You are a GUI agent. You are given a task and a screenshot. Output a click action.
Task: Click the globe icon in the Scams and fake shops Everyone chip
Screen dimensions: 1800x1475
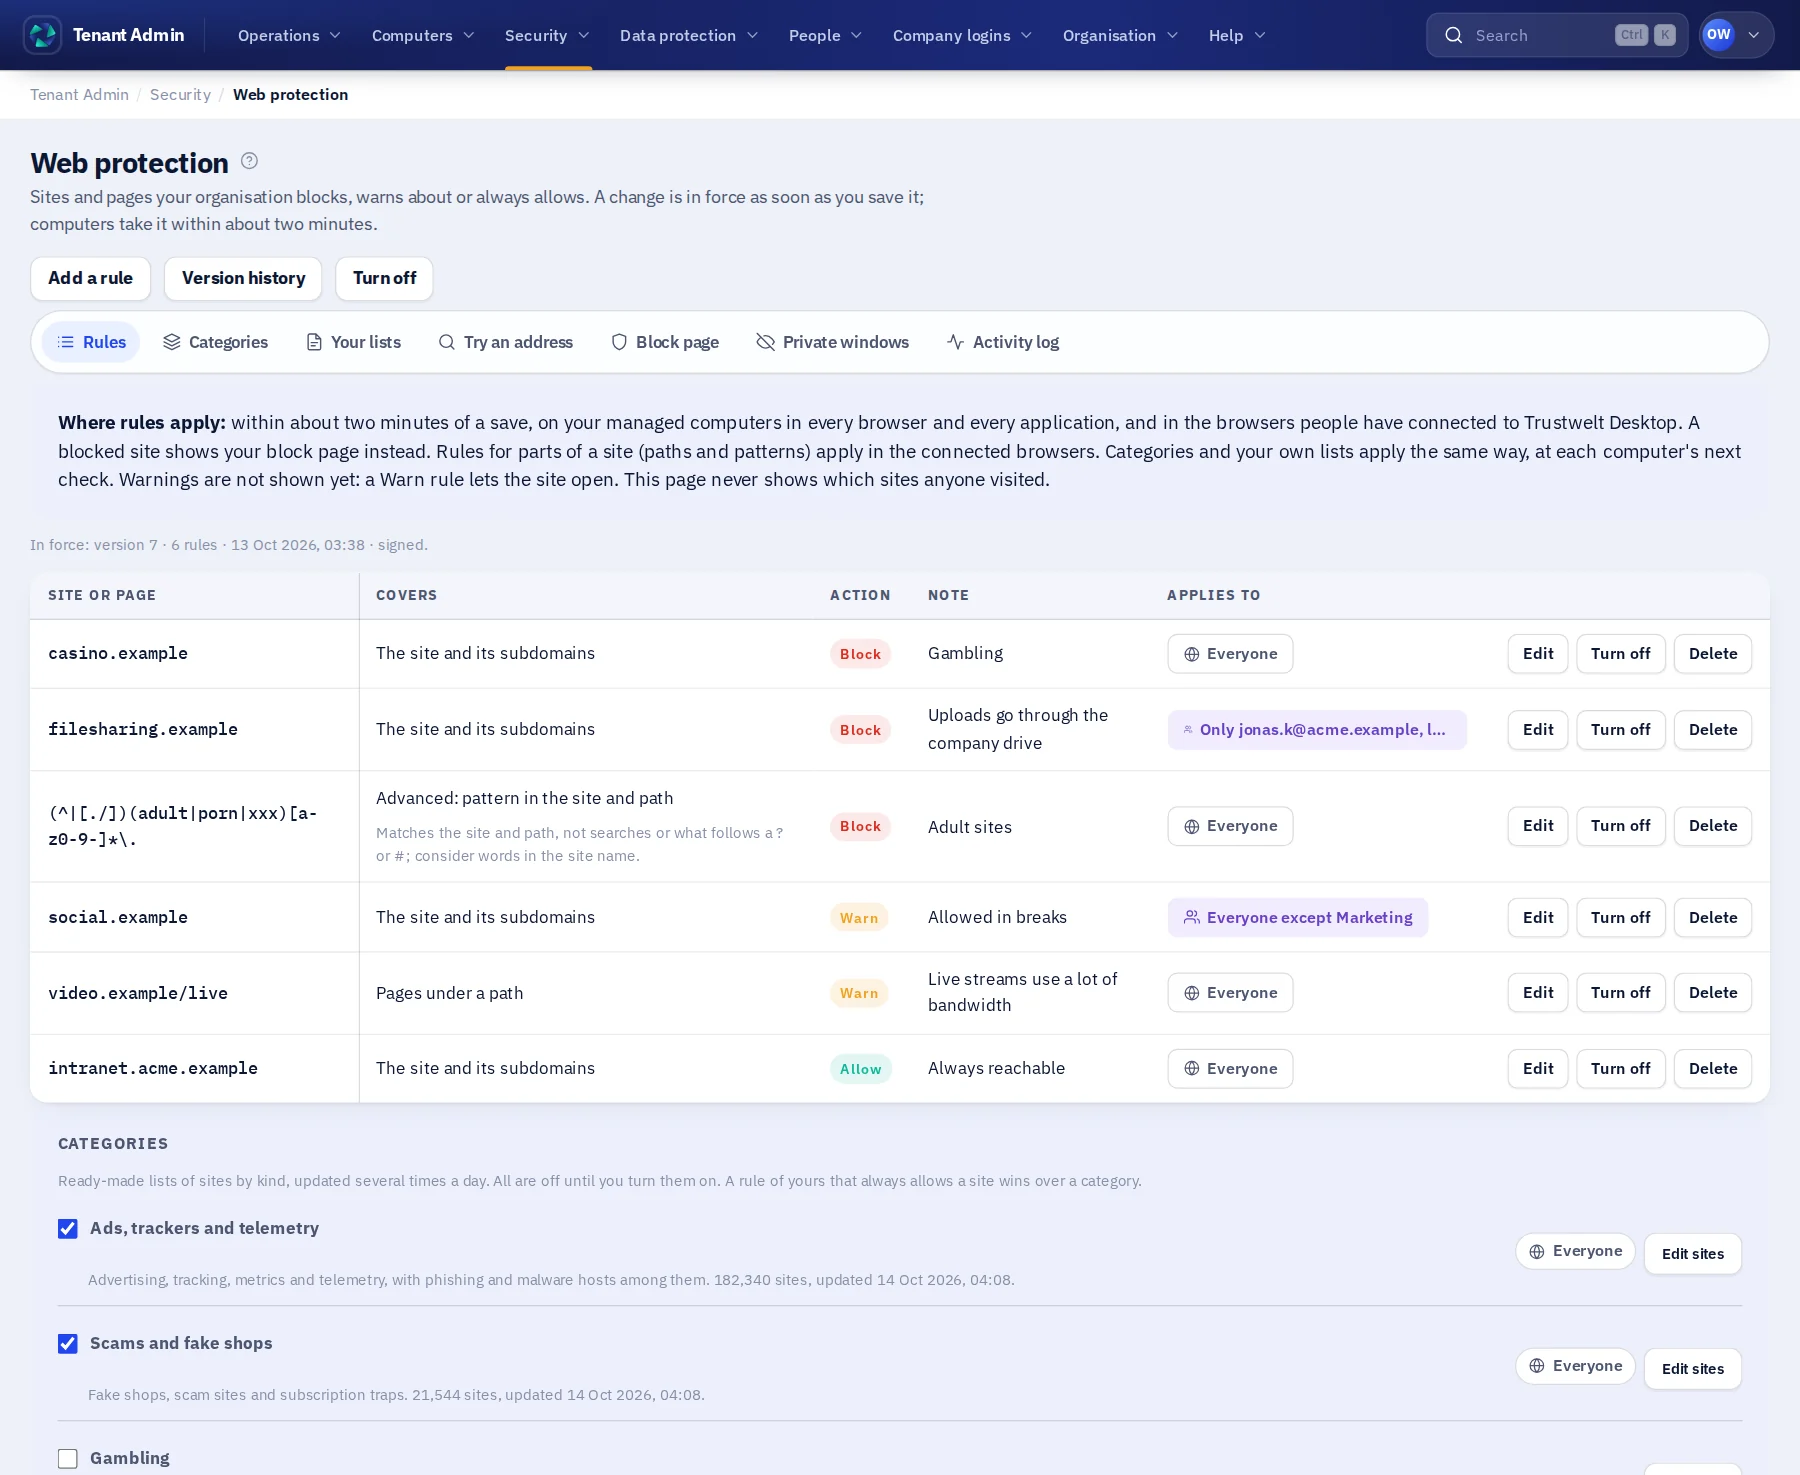click(x=1537, y=1366)
